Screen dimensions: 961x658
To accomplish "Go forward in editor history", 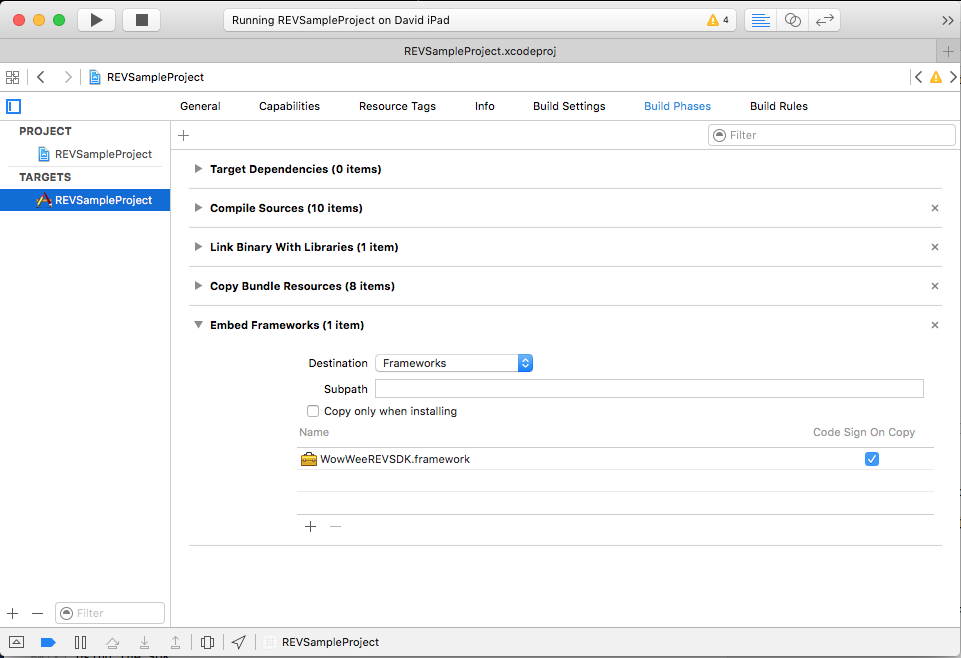I will click(x=68, y=77).
